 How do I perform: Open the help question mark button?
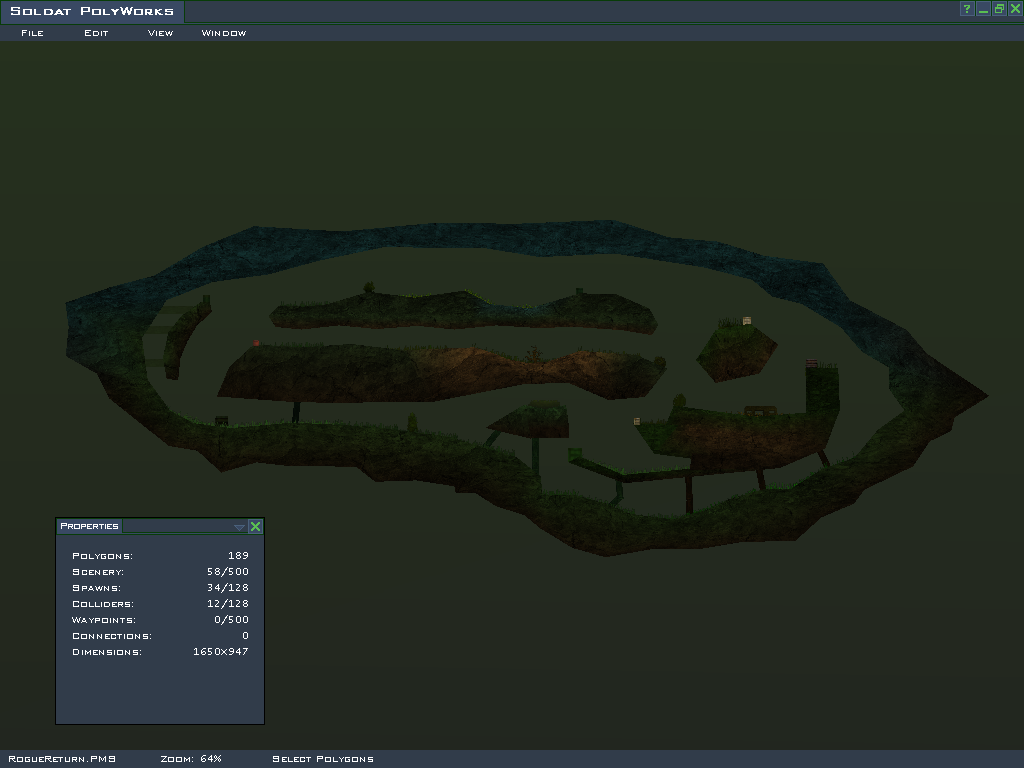(x=967, y=9)
